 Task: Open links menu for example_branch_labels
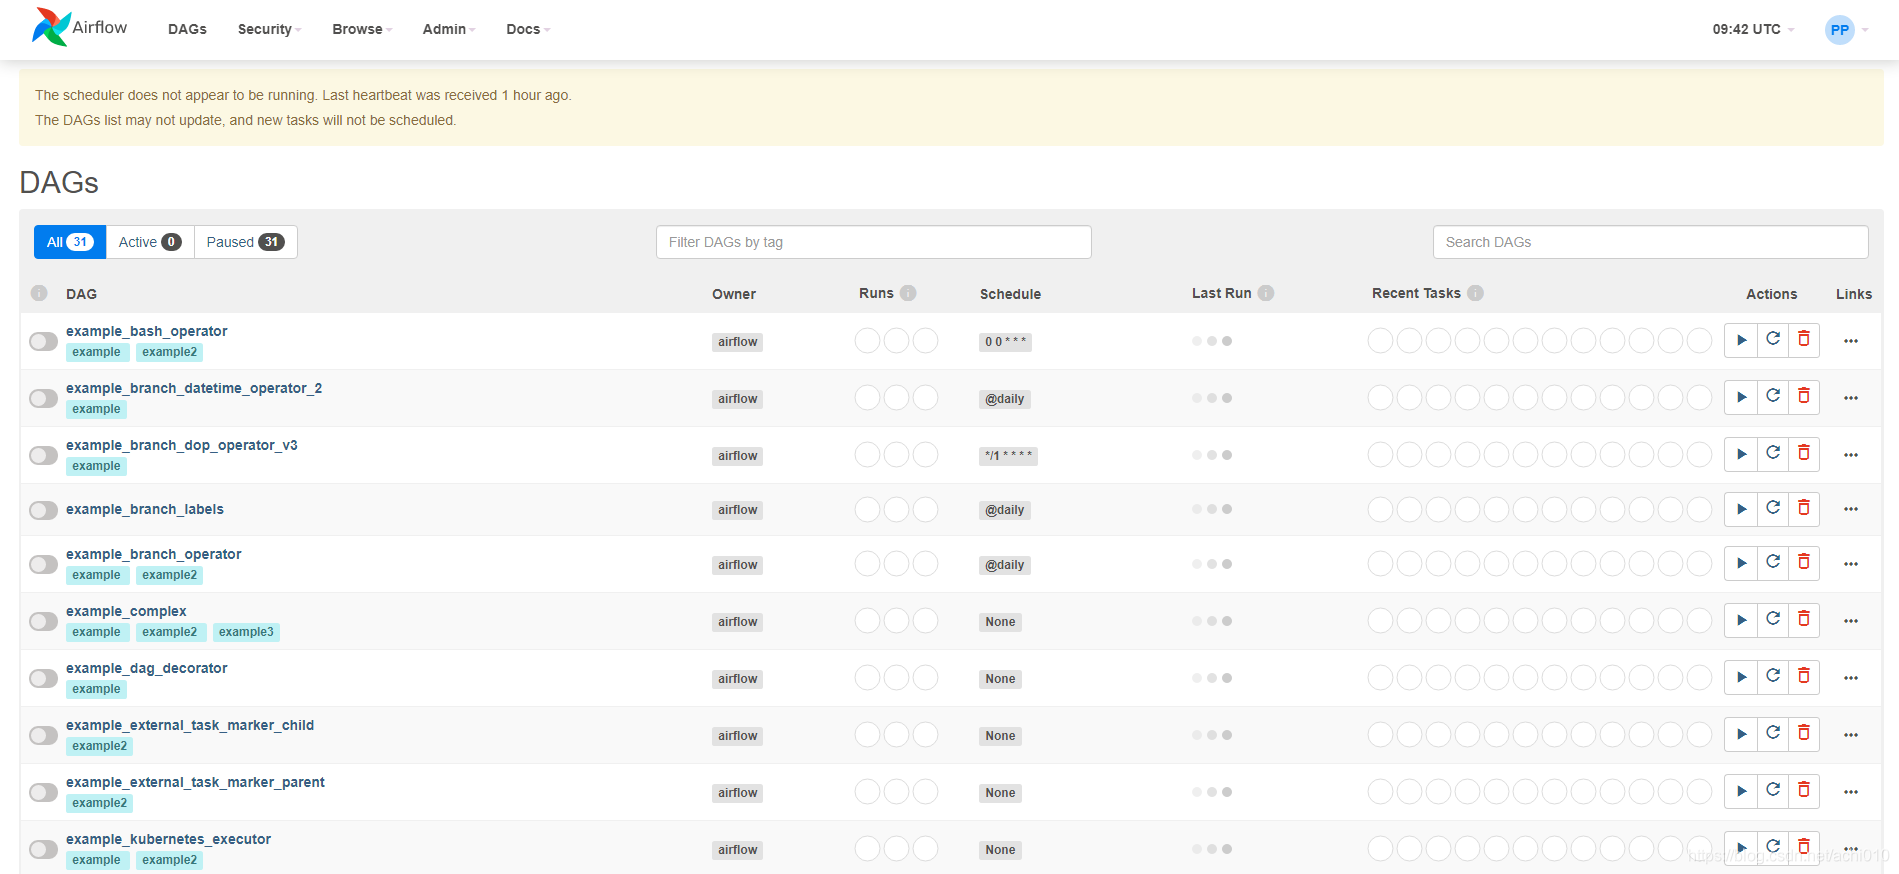(x=1851, y=509)
